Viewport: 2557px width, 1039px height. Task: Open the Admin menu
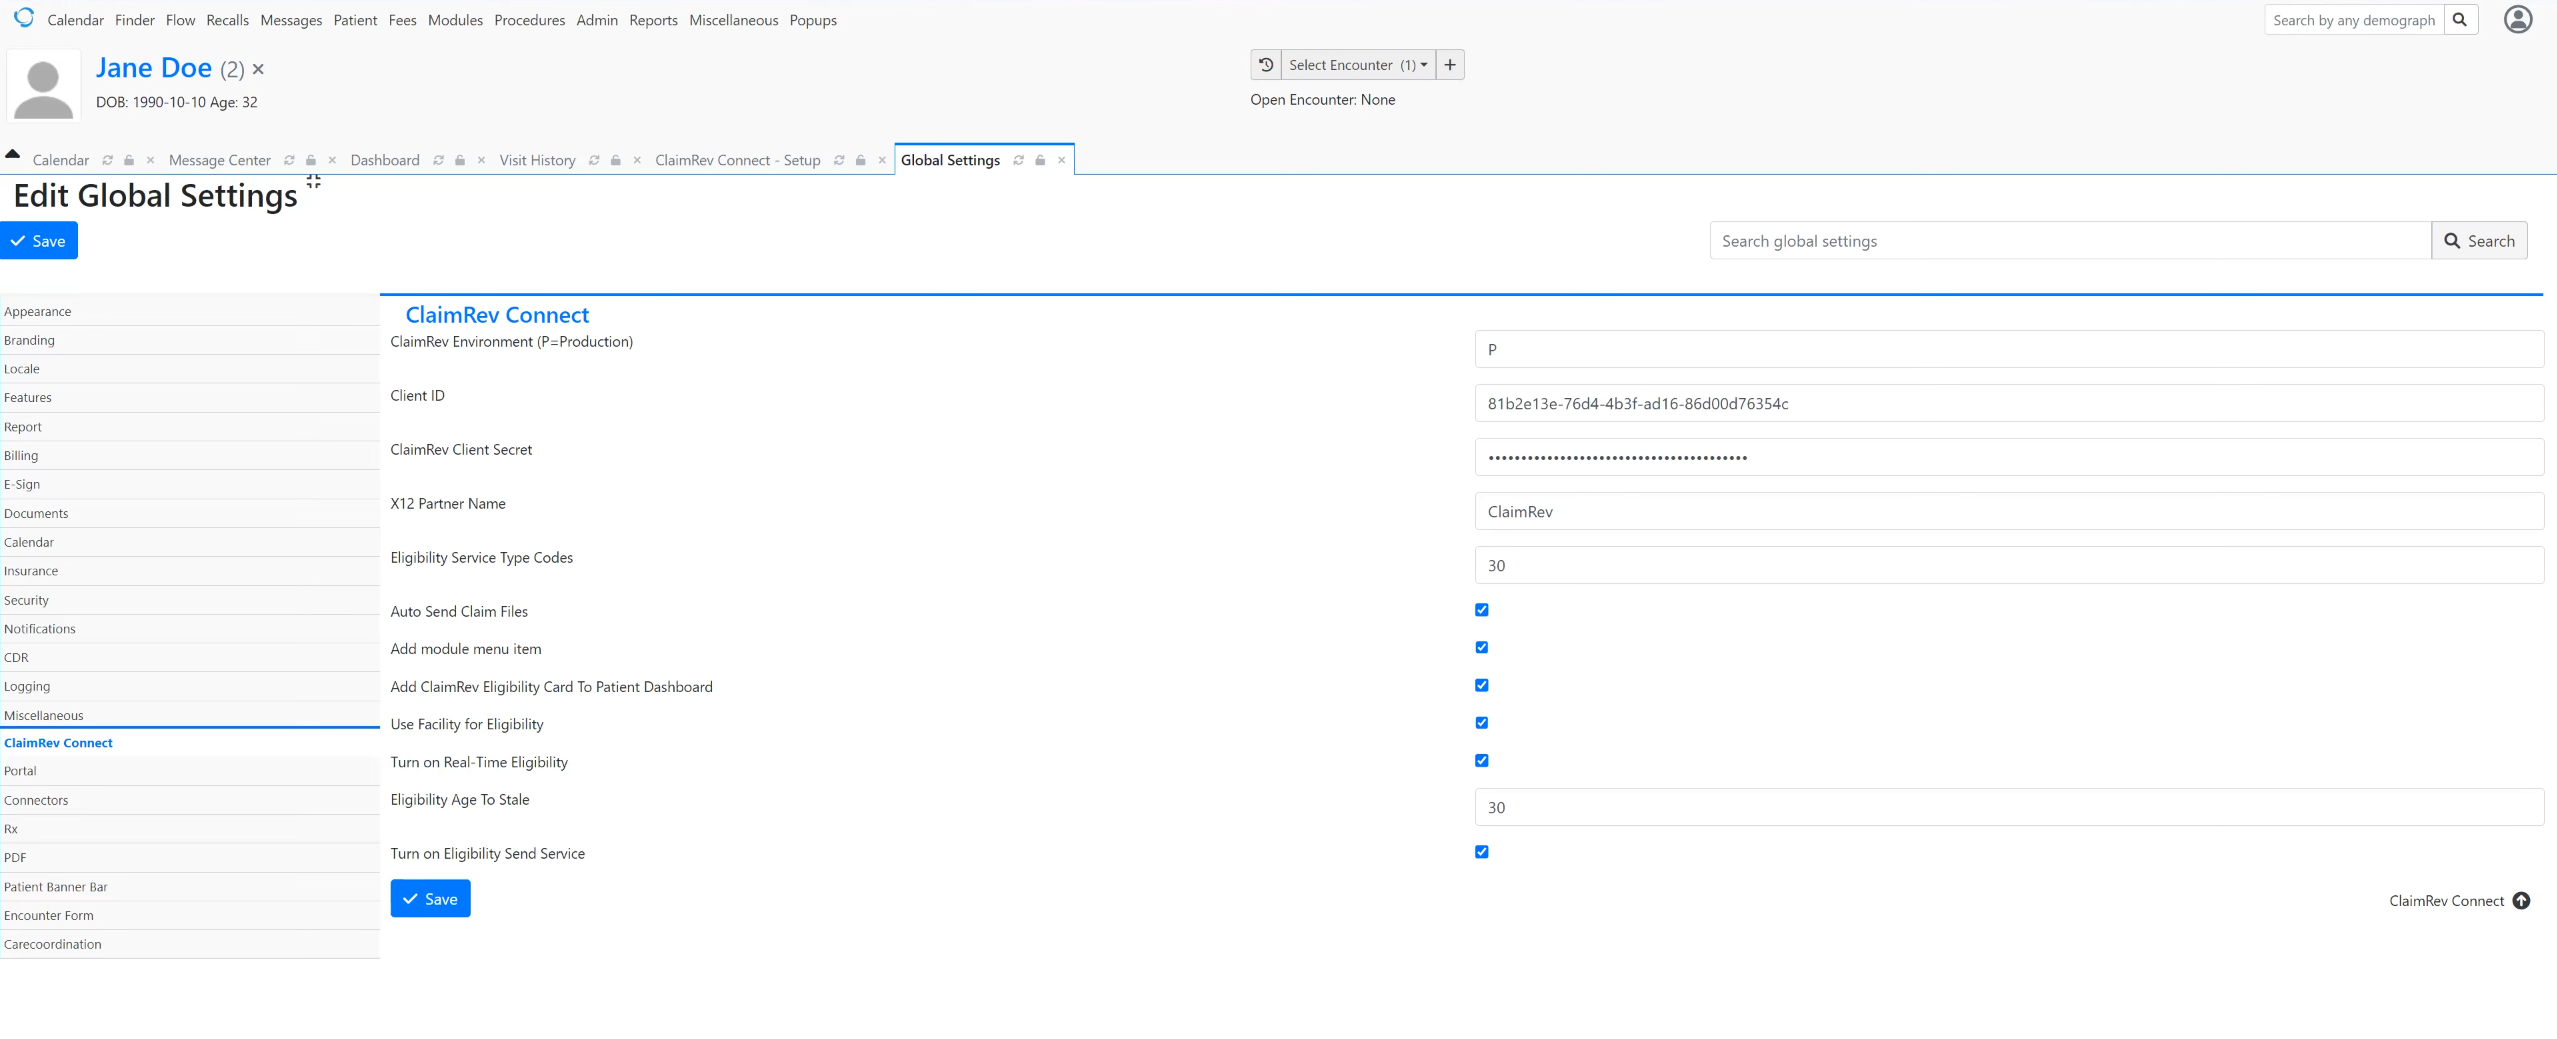coord(596,19)
